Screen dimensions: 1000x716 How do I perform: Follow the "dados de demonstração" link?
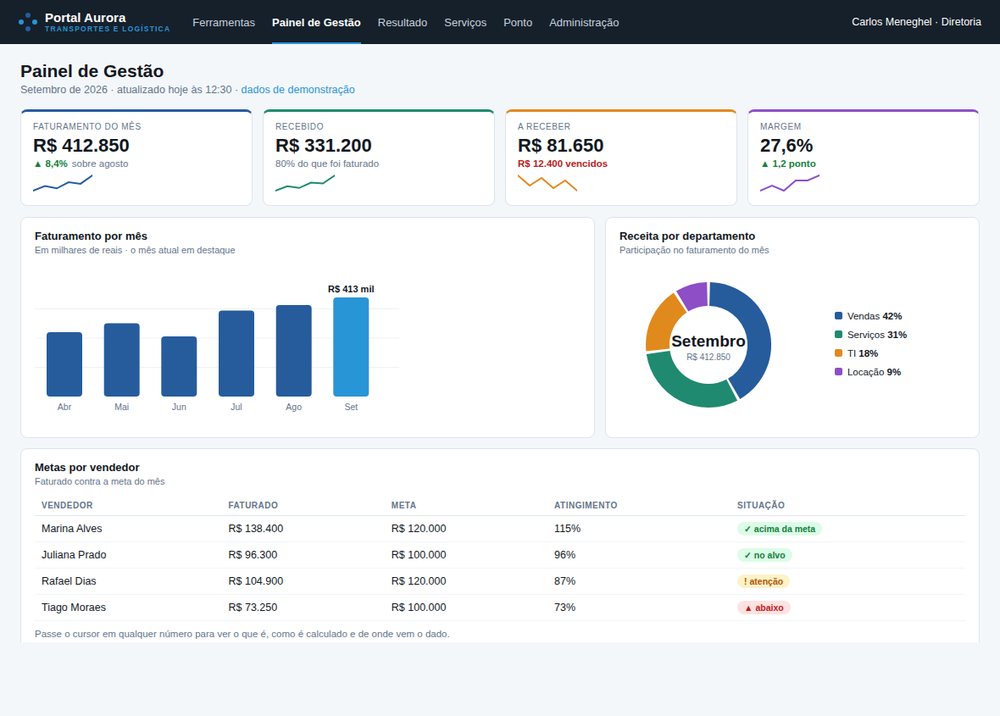(298, 89)
